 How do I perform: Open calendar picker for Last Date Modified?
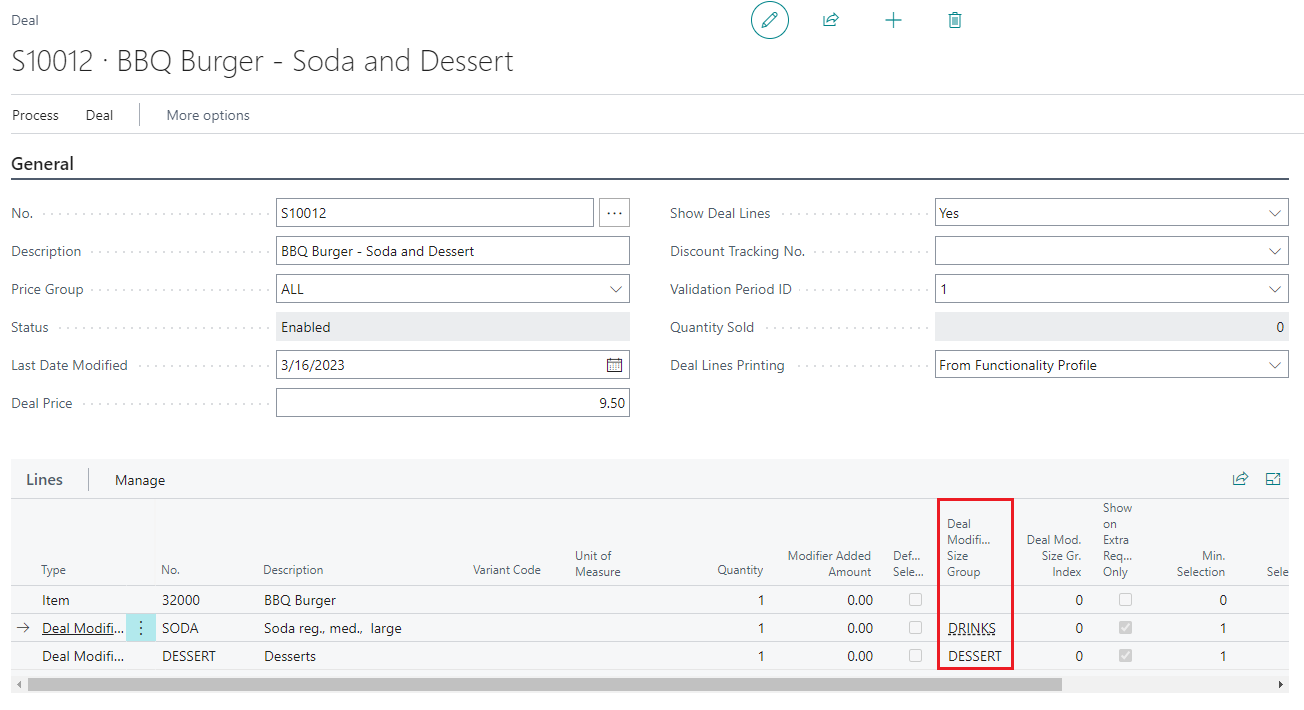point(614,365)
